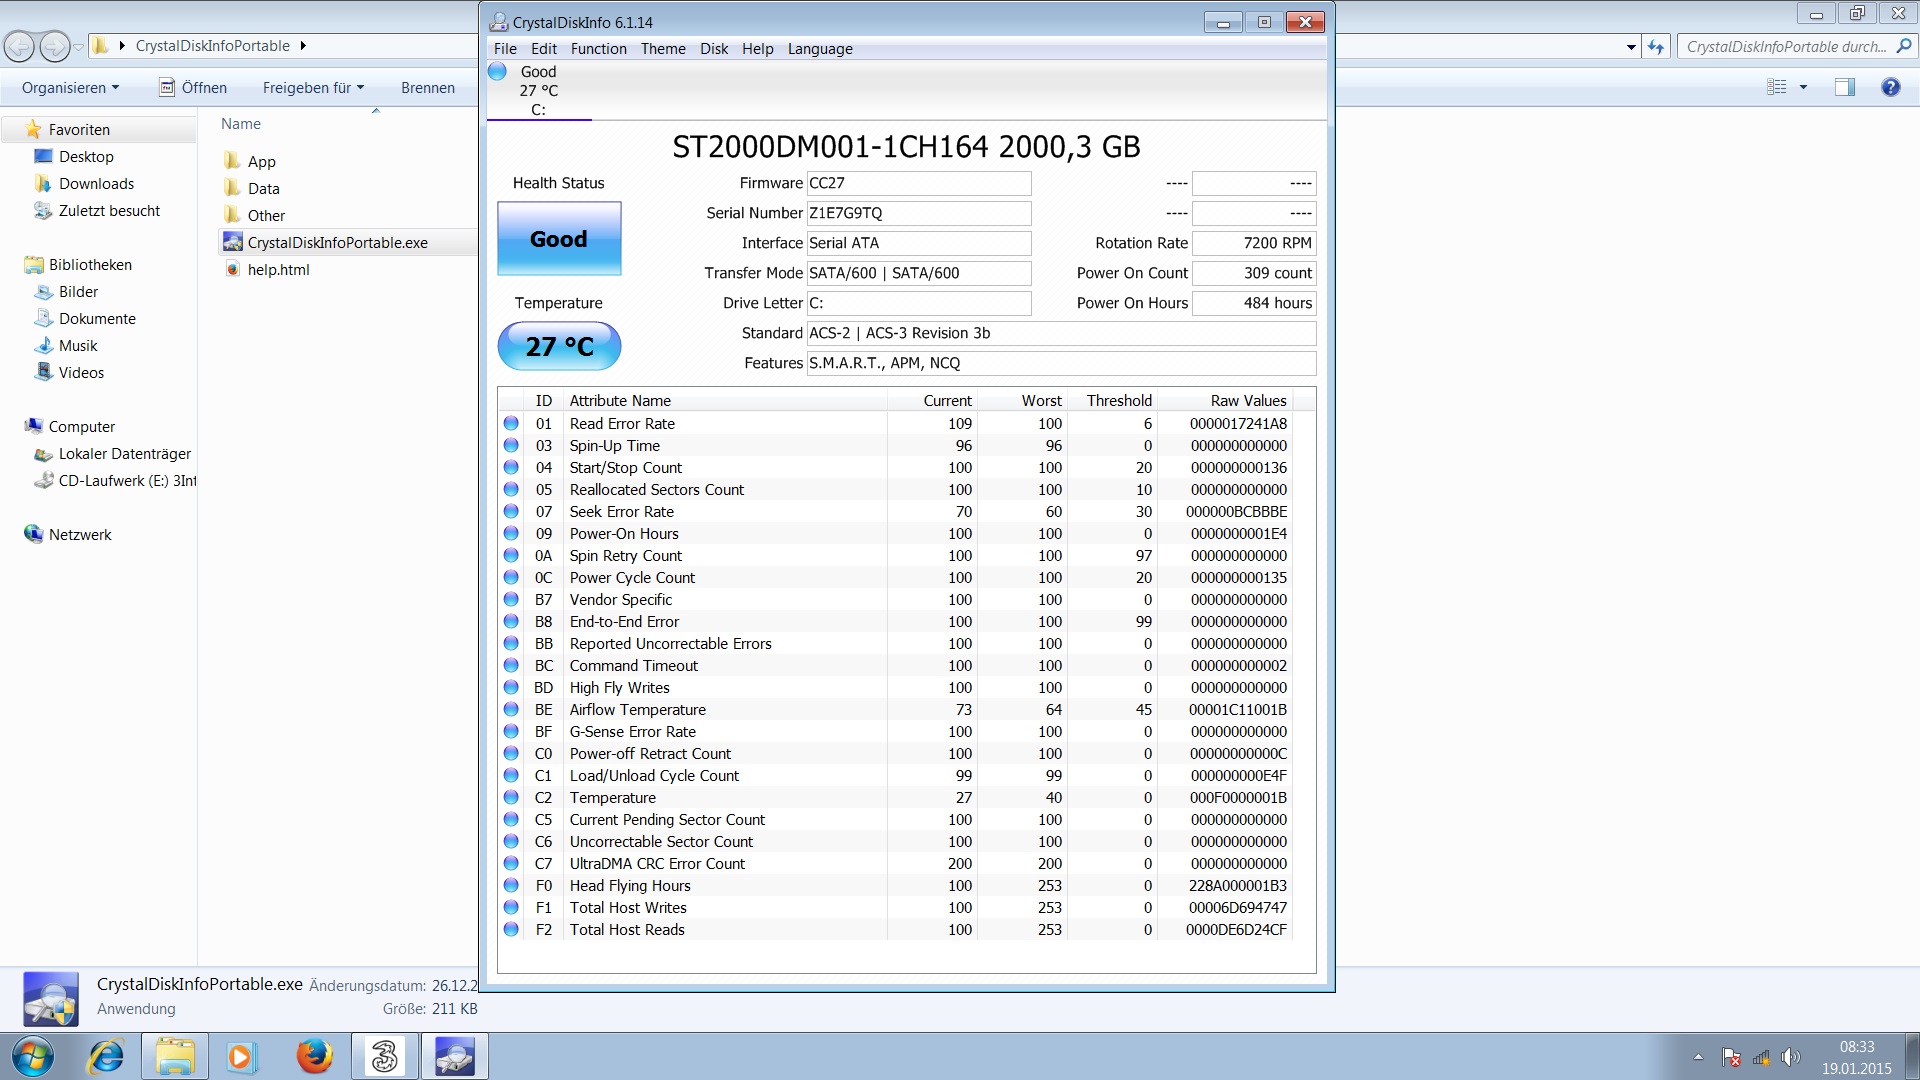Image resolution: width=1920 pixels, height=1080 pixels.
Task: Open the view options dropdown arrow
Action: (x=1804, y=88)
